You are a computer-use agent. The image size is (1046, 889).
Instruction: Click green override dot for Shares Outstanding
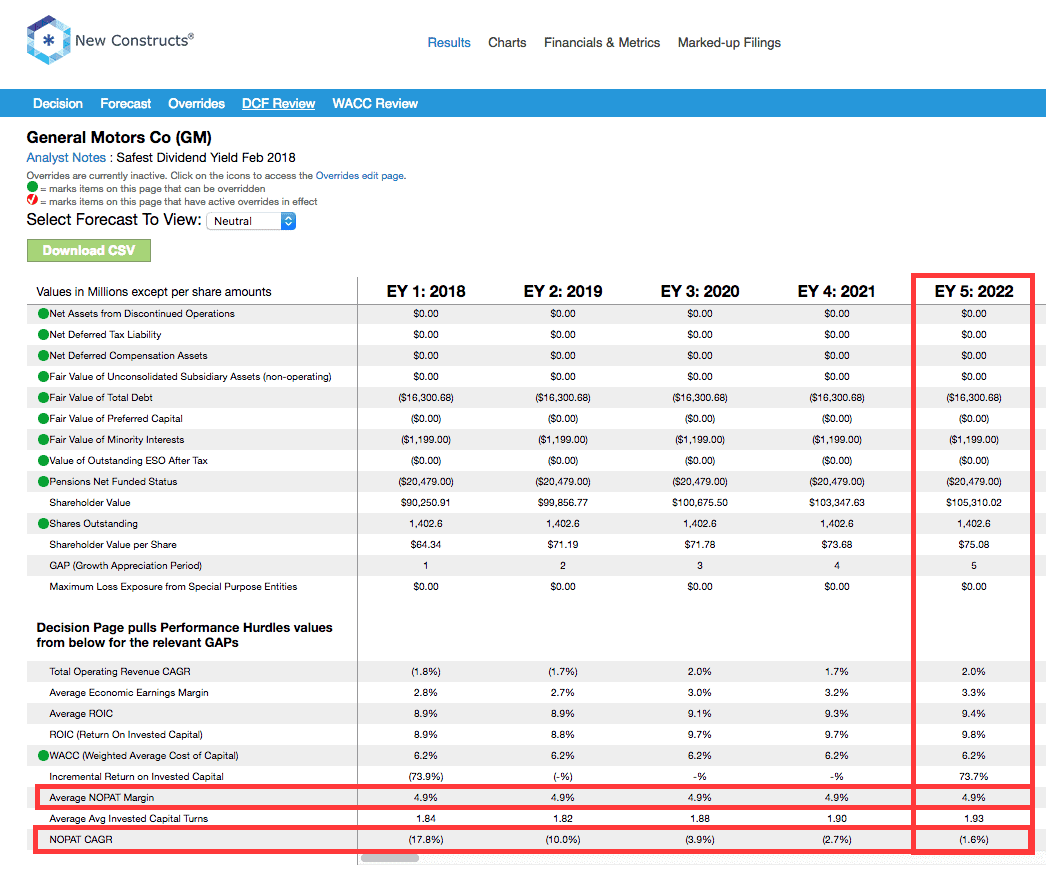click(x=43, y=524)
